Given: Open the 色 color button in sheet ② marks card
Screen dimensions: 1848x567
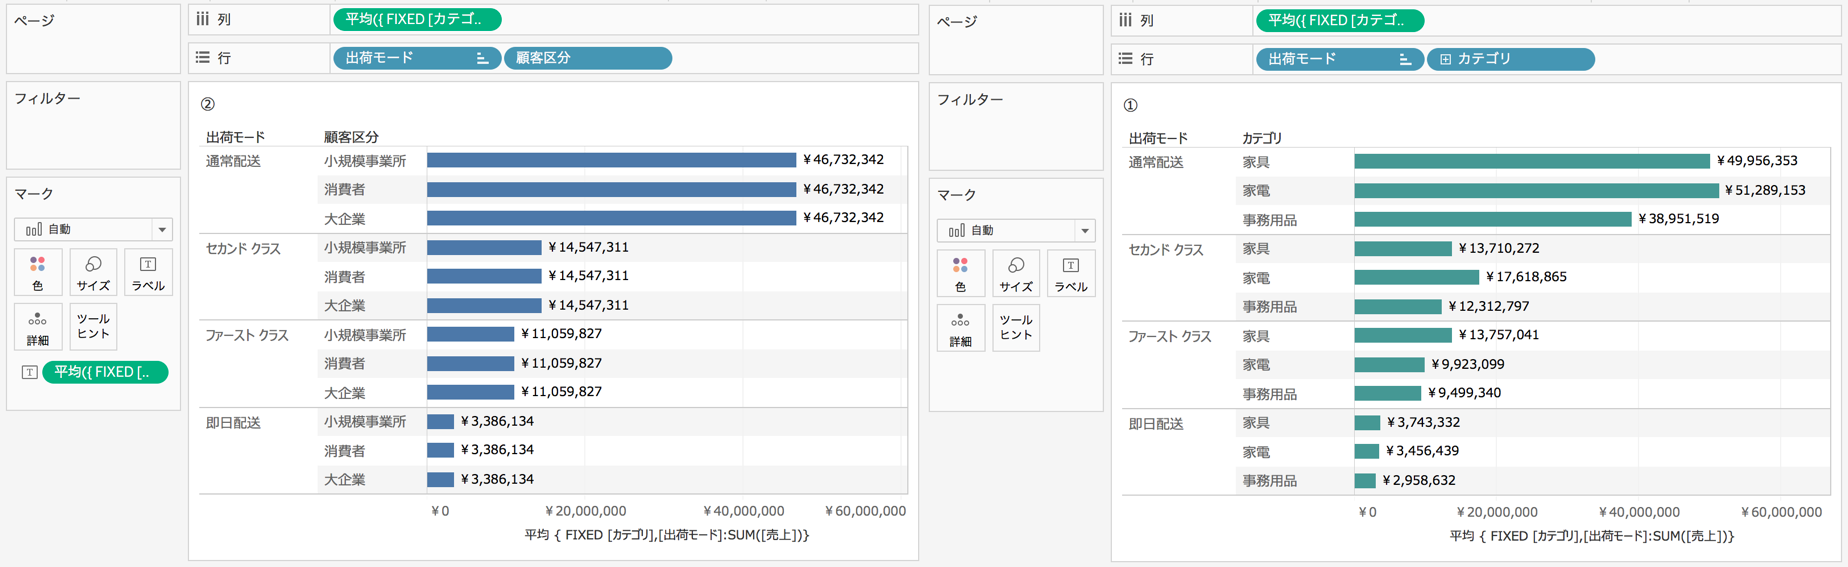Looking at the screenshot, I should click(x=38, y=272).
